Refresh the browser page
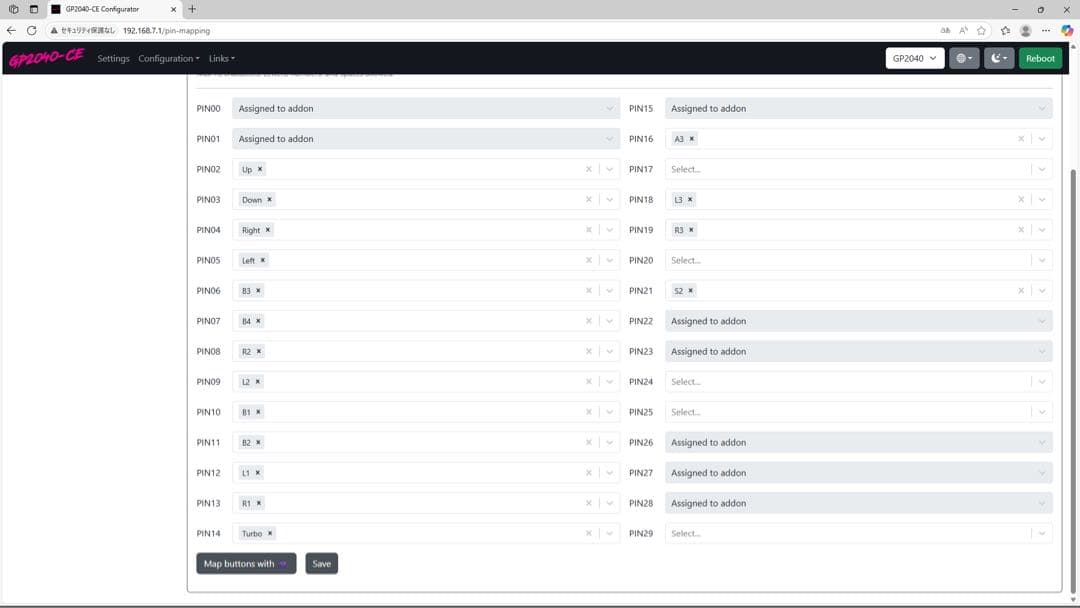Screen dimensions: 1080x608 tap(32, 31)
